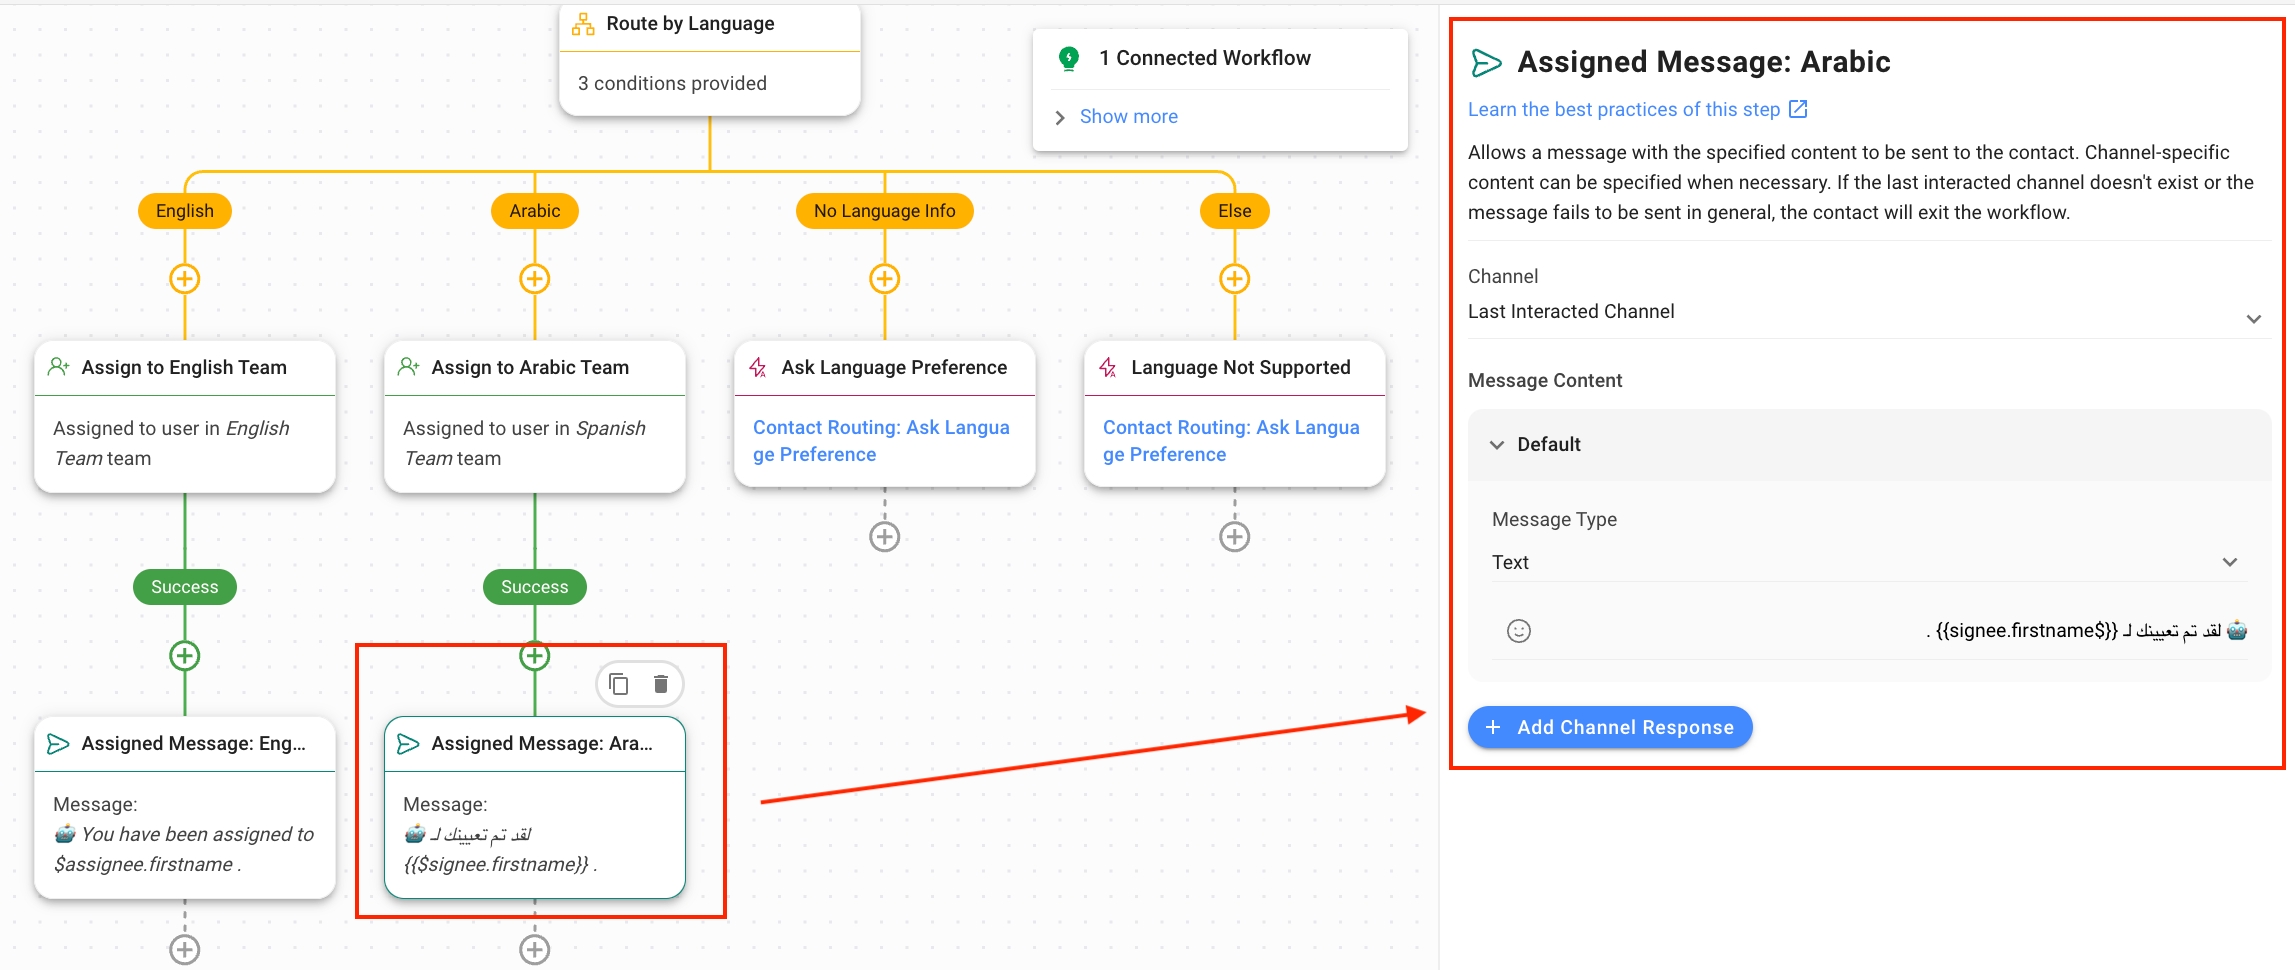Viewport: 2295px width, 970px height.
Task: Open the Channel dropdown
Action: (1864, 313)
